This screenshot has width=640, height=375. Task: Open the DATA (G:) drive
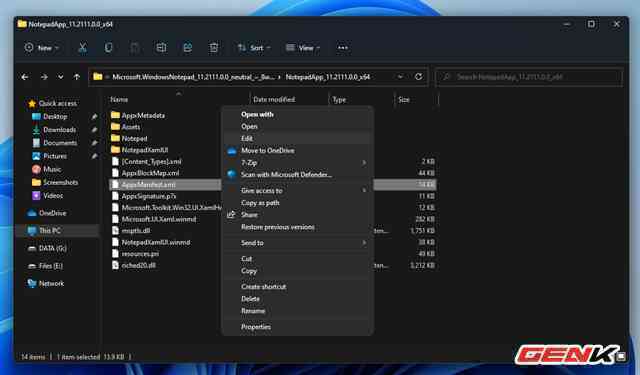[x=52, y=248]
